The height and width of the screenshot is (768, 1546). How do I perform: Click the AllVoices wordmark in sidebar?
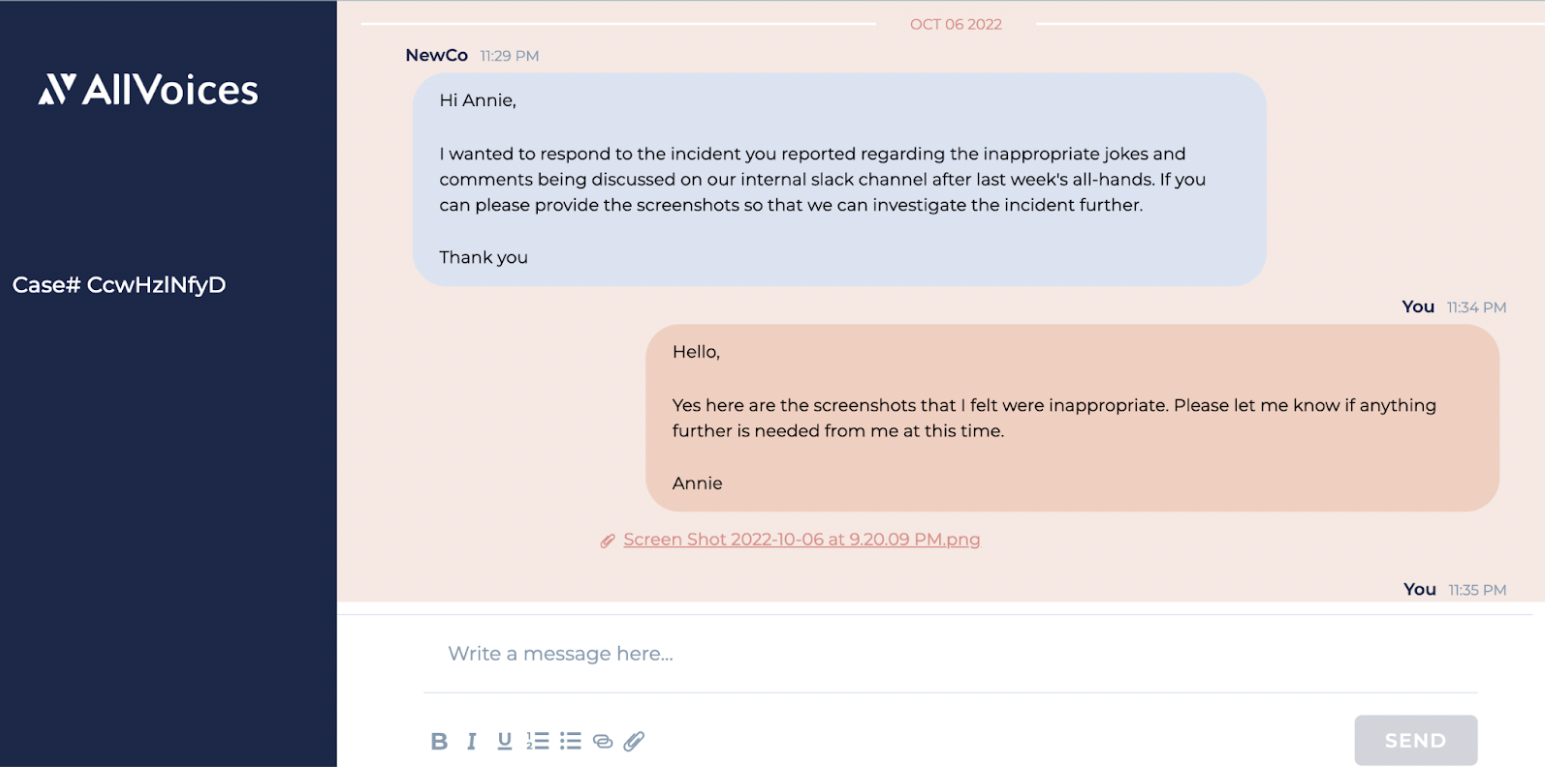click(170, 90)
